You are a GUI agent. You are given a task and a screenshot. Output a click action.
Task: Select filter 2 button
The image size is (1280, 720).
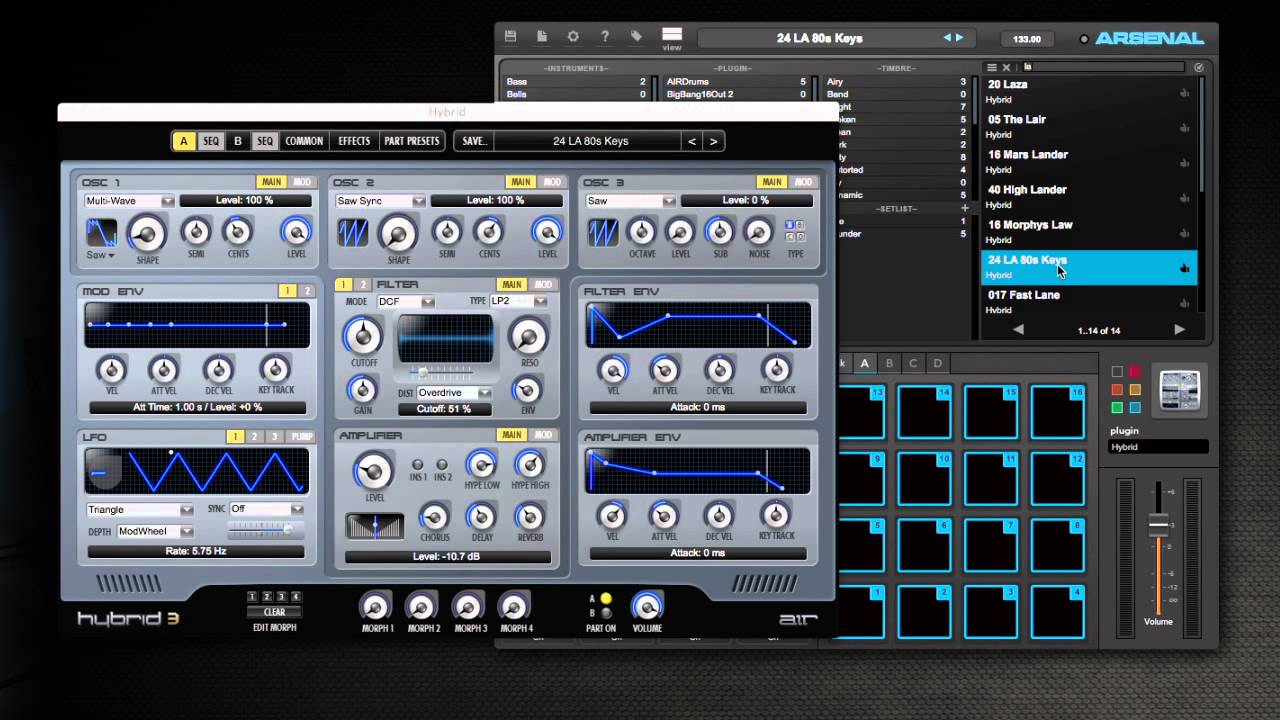click(363, 285)
